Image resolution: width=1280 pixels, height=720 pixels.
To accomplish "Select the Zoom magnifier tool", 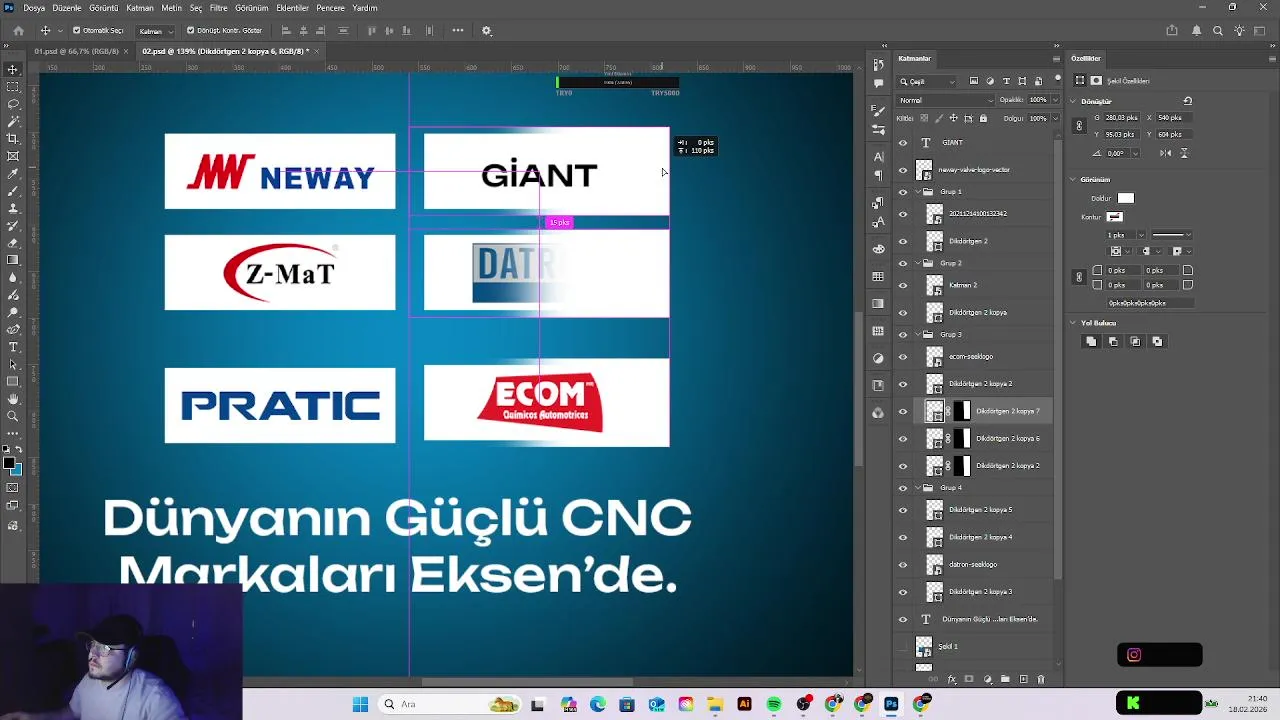I will click(x=13, y=416).
